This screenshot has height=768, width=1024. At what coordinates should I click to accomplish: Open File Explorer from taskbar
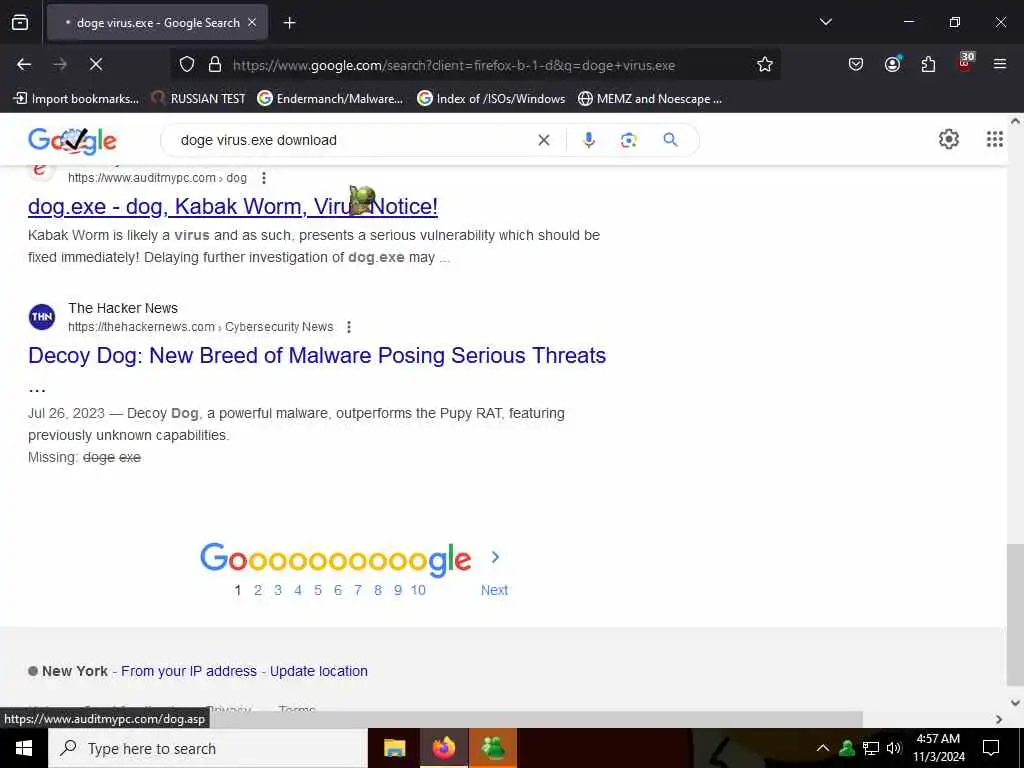click(x=394, y=748)
